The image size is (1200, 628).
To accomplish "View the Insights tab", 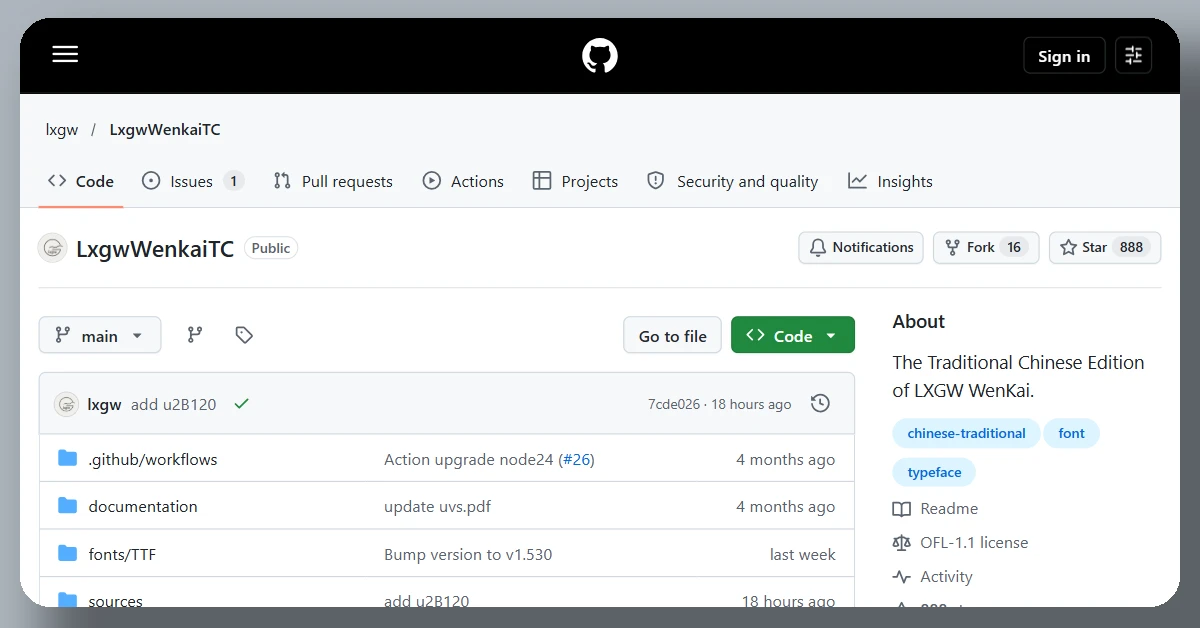I will (890, 181).
